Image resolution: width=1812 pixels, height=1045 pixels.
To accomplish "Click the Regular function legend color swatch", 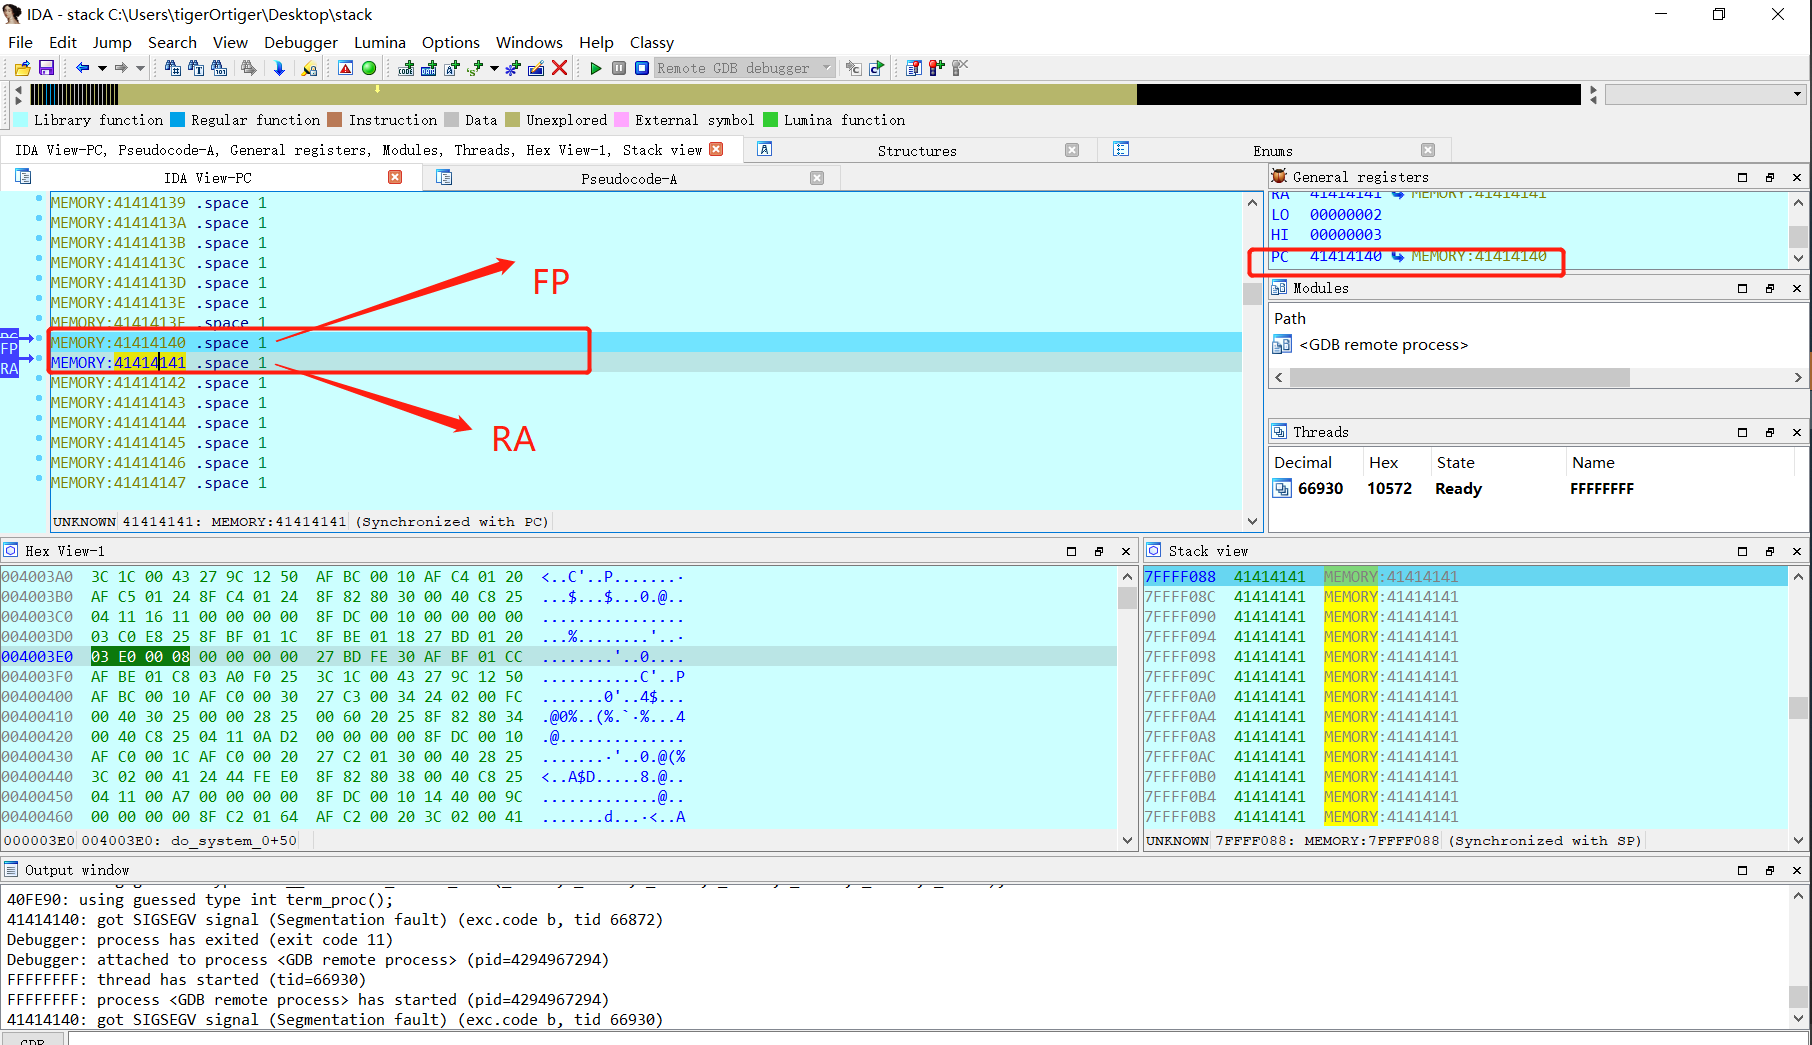I will point(178,120).
